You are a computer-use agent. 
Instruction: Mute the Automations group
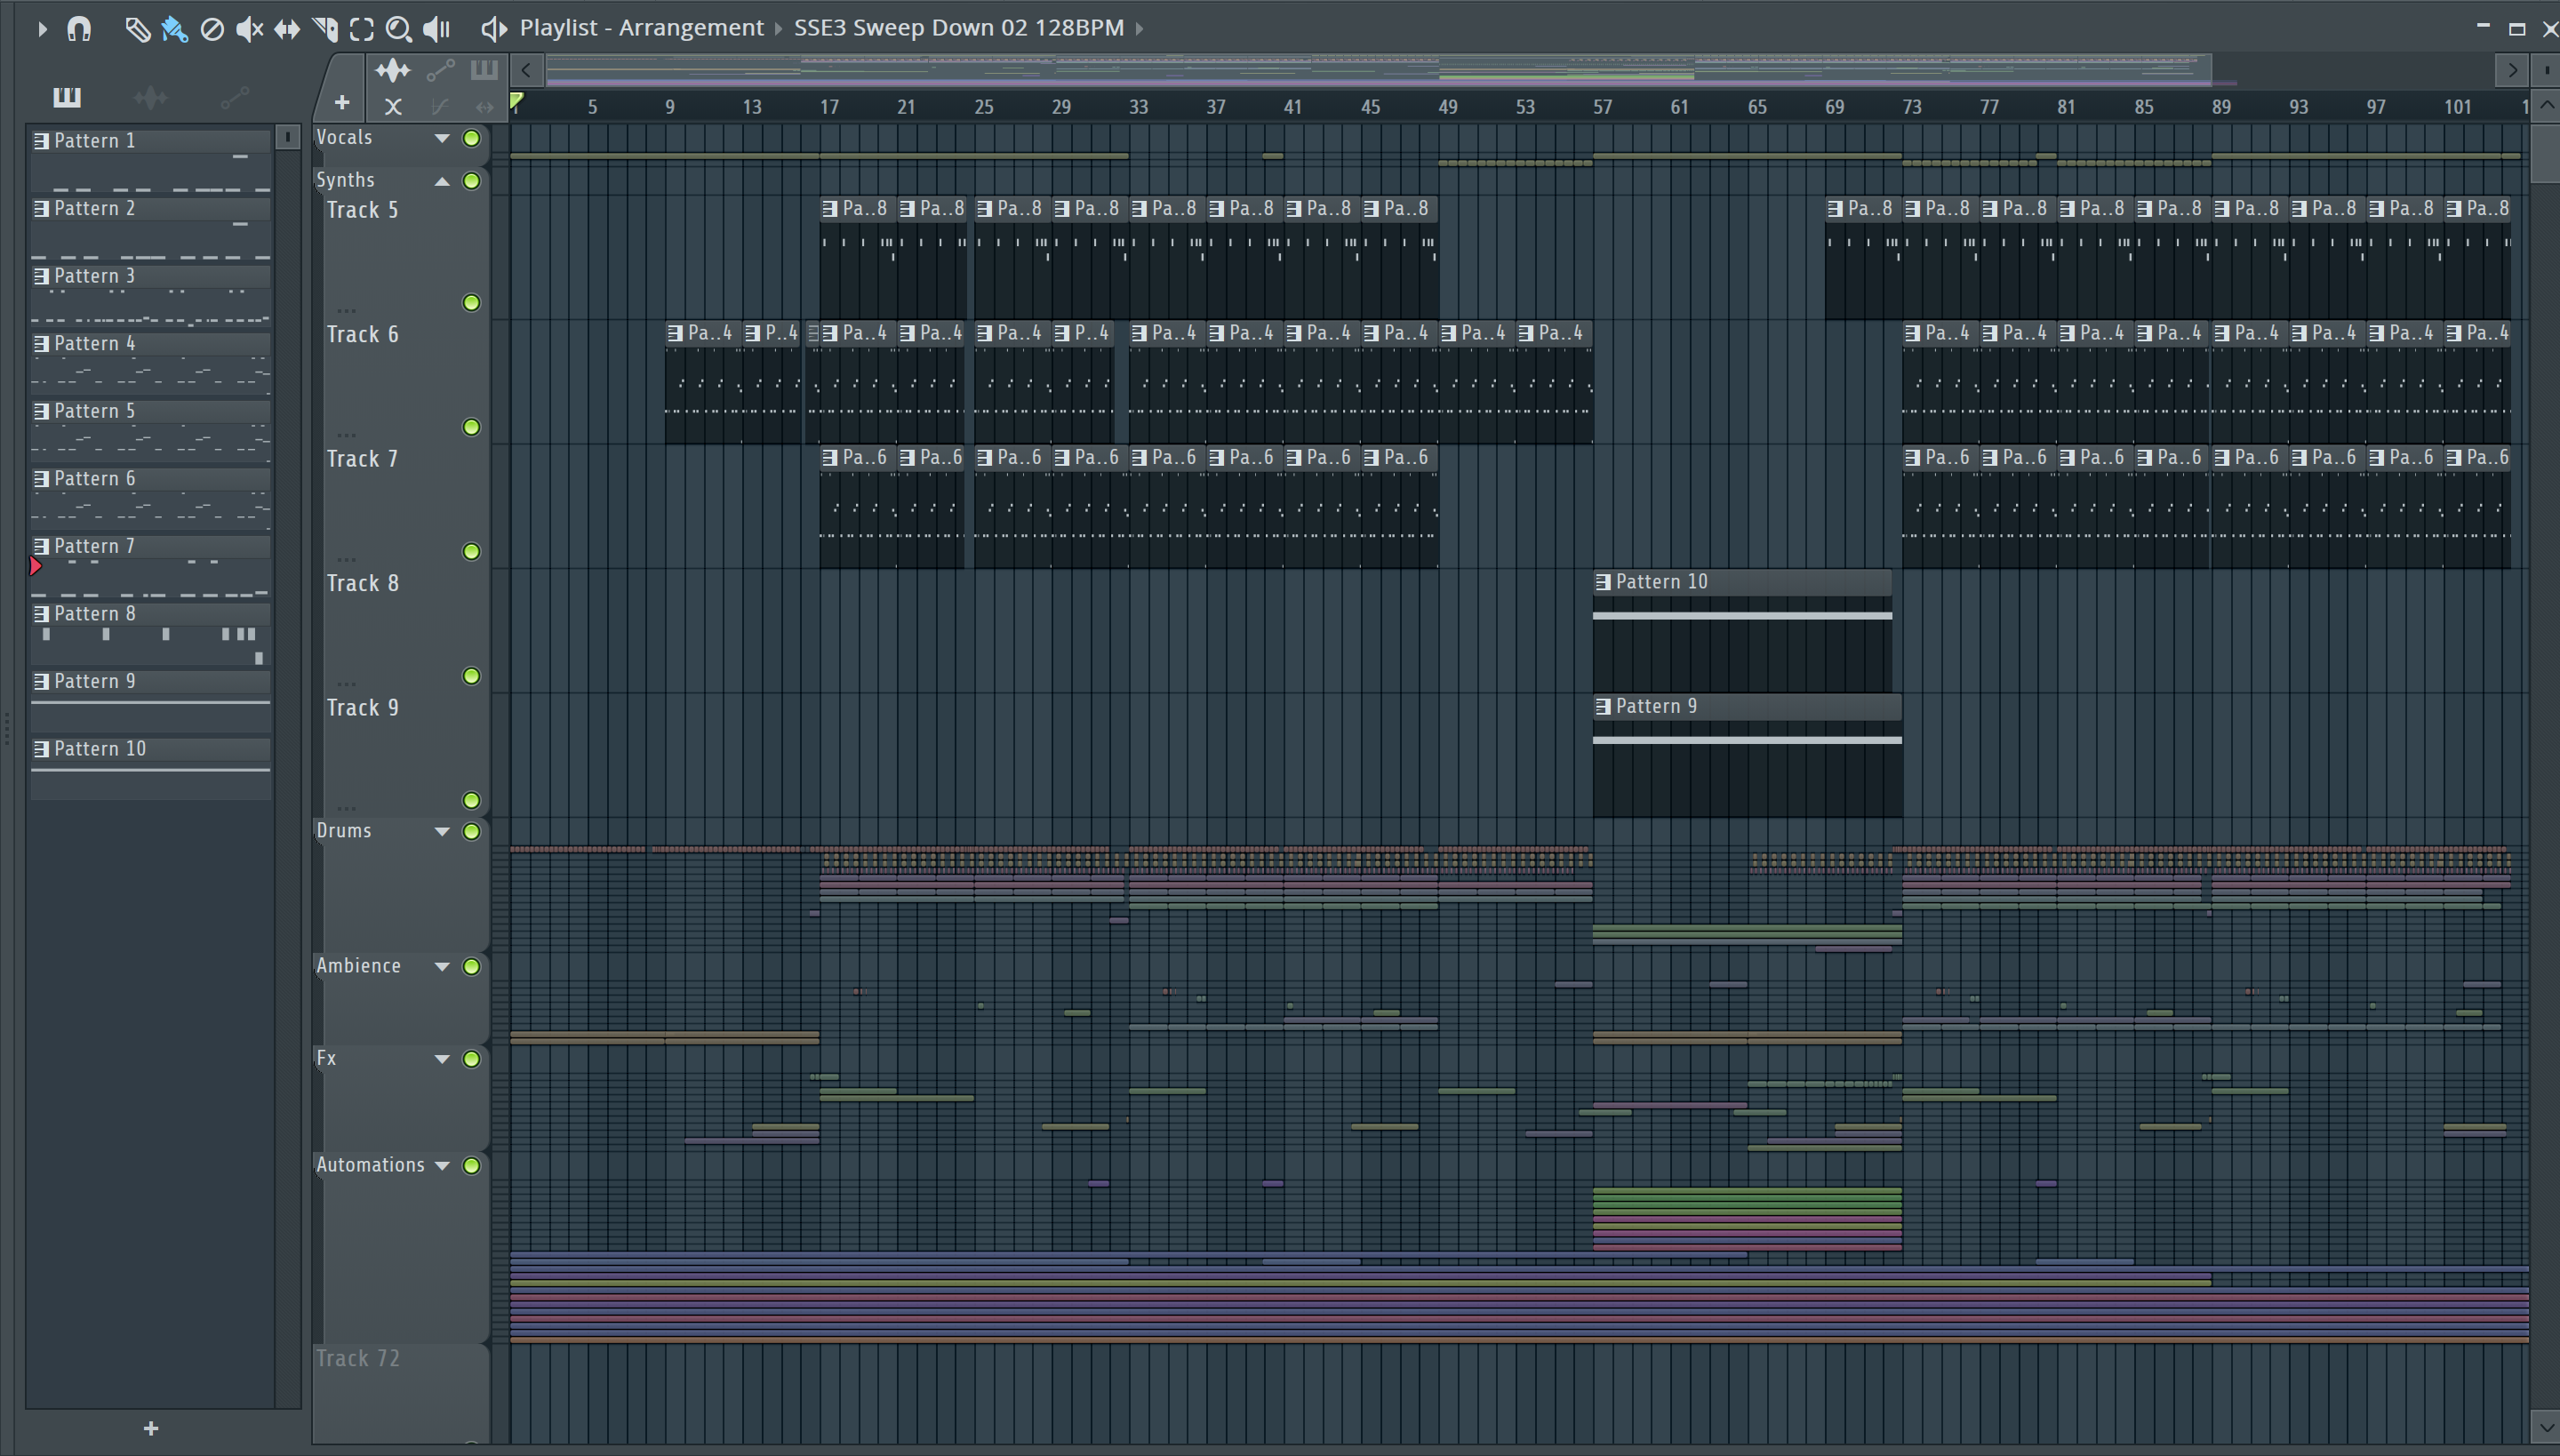point(471,1166)
